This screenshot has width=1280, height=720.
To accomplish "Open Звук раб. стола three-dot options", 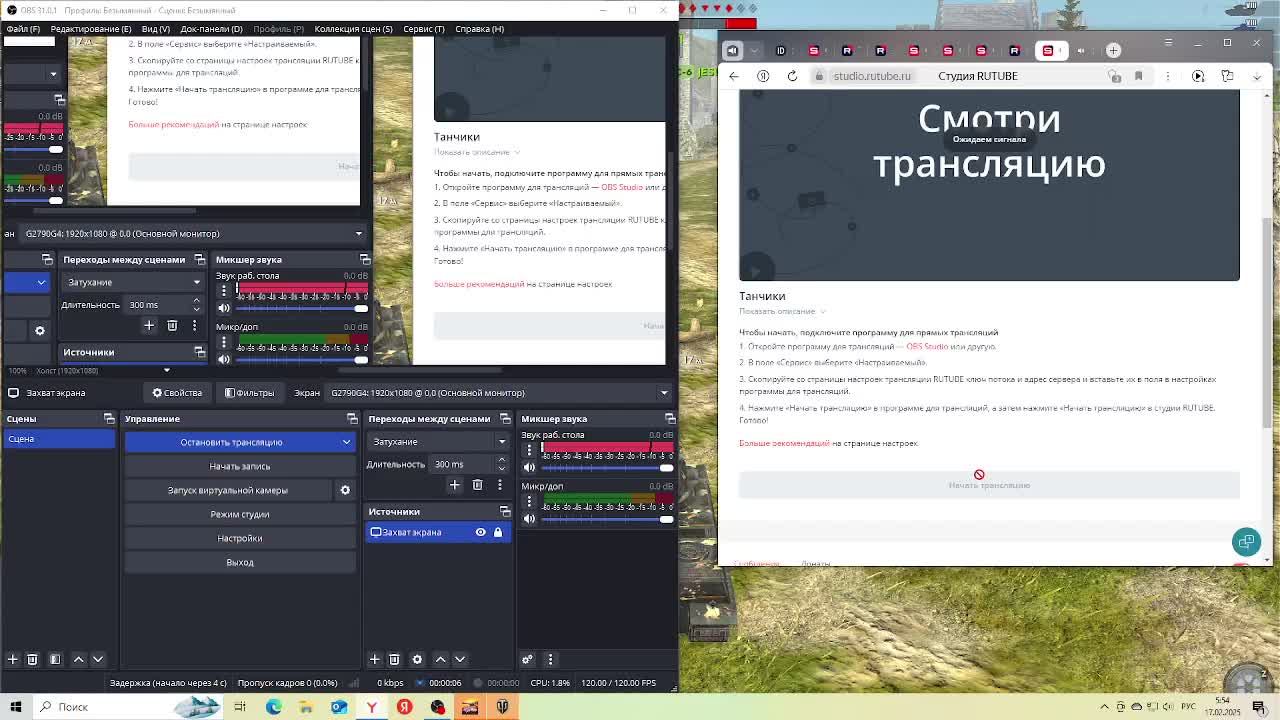I will pos(530,449).
